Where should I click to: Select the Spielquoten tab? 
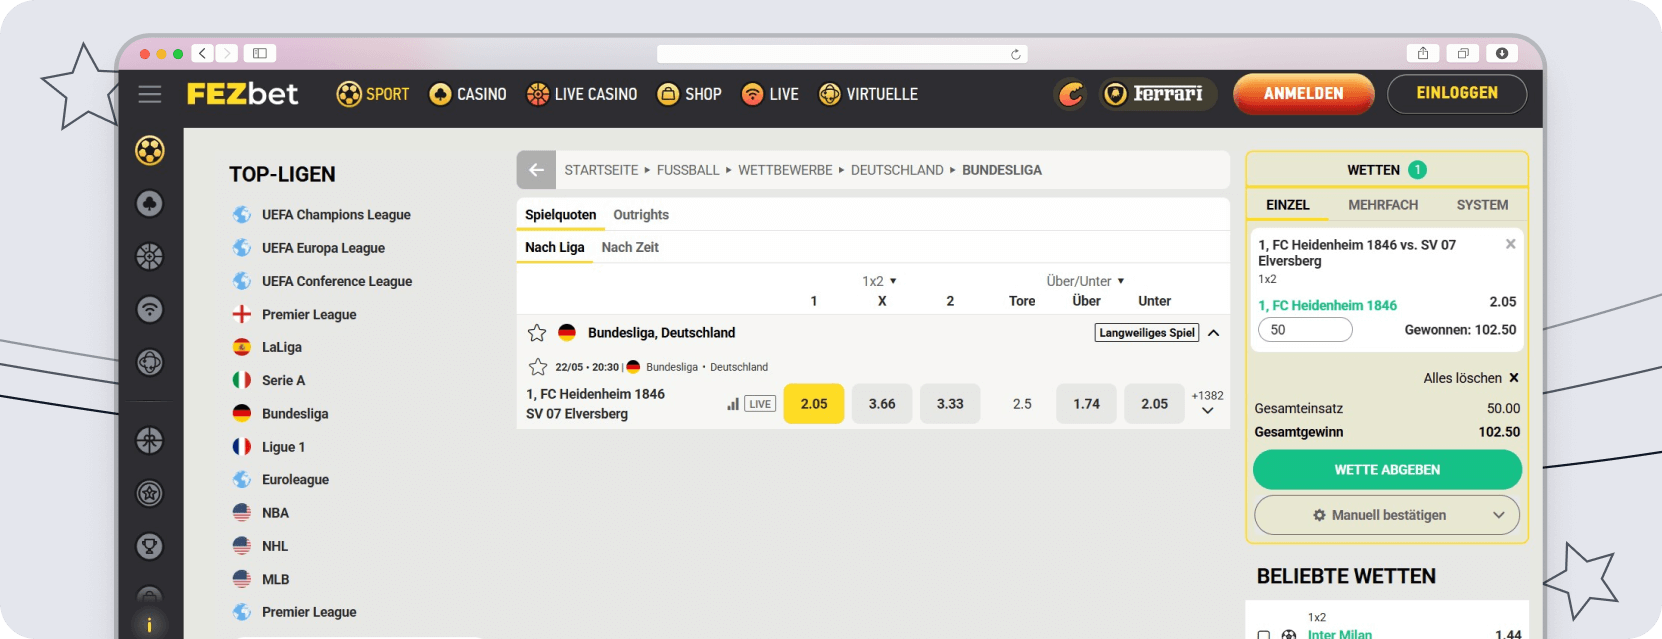coord(561,215)
